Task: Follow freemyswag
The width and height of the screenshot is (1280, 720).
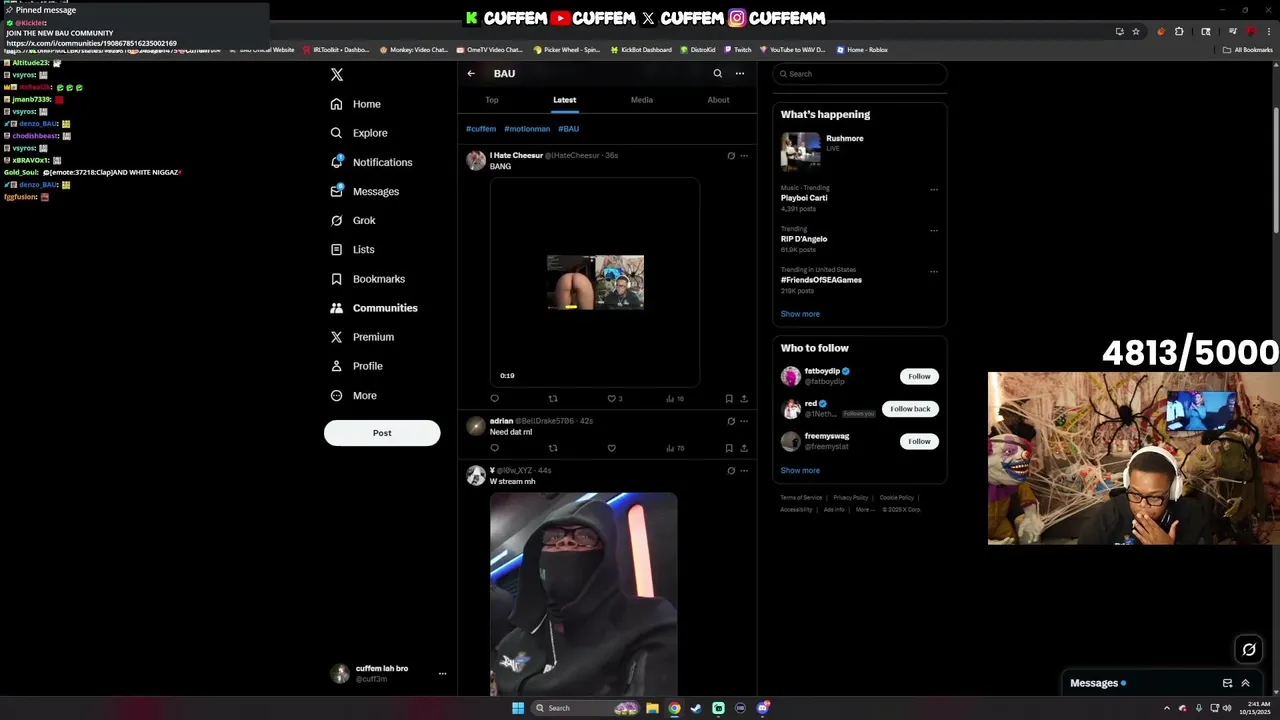Action: click(919, 441)
